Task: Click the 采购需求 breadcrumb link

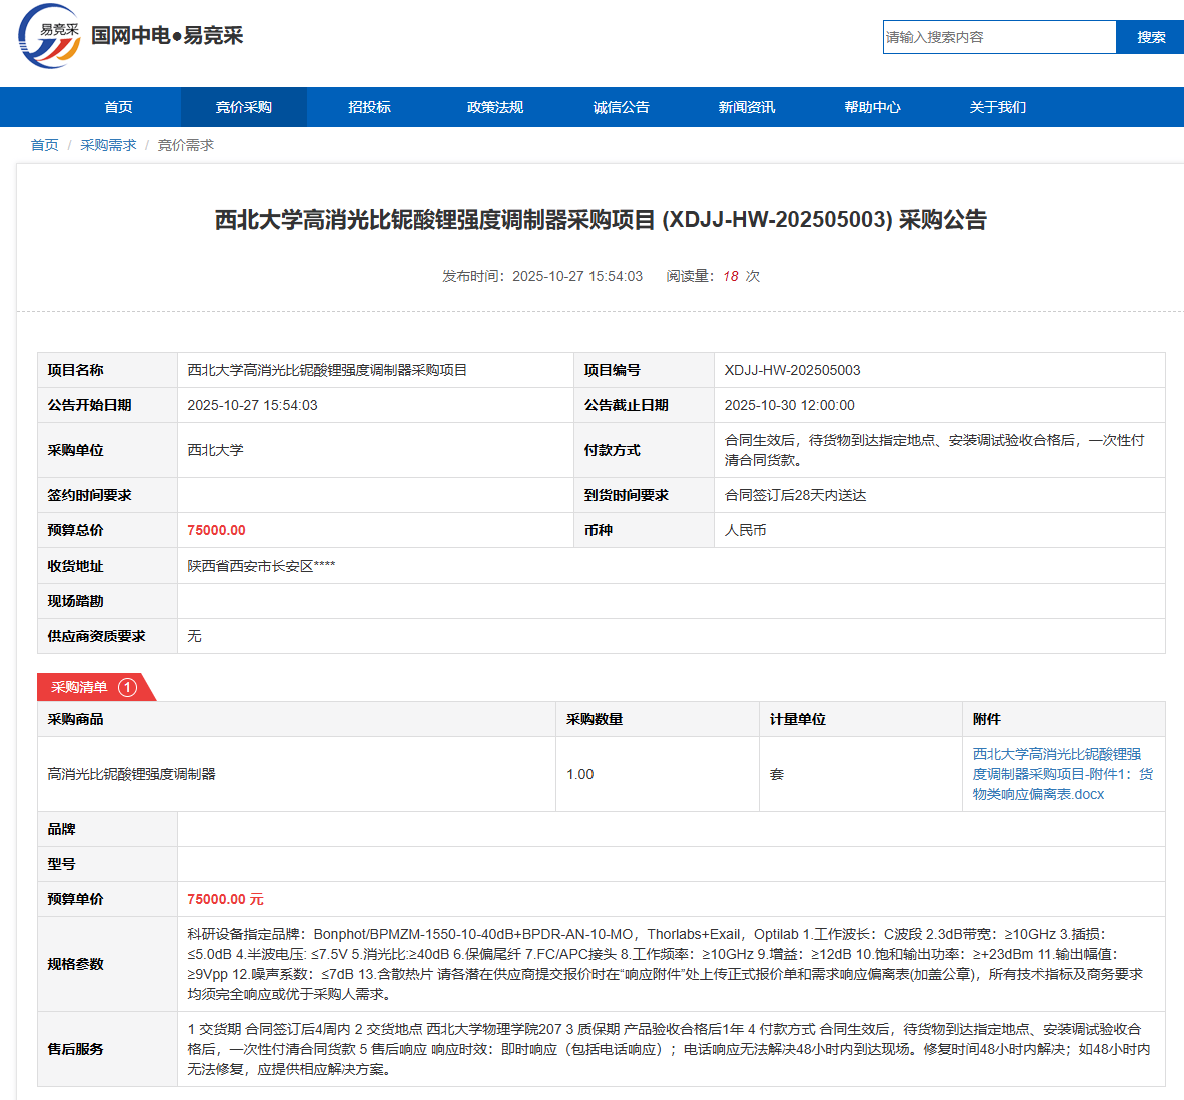Action: (x=108, y=145)
